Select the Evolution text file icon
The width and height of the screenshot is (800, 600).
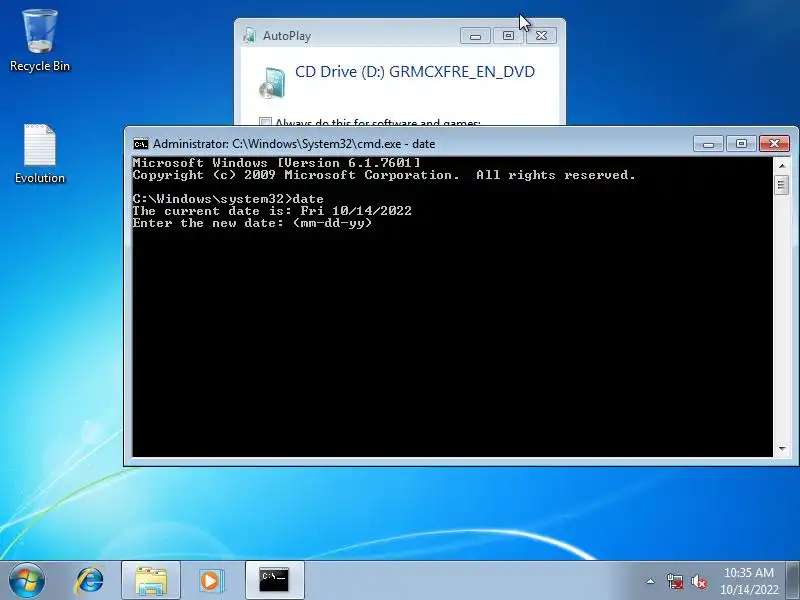point(40,153)
